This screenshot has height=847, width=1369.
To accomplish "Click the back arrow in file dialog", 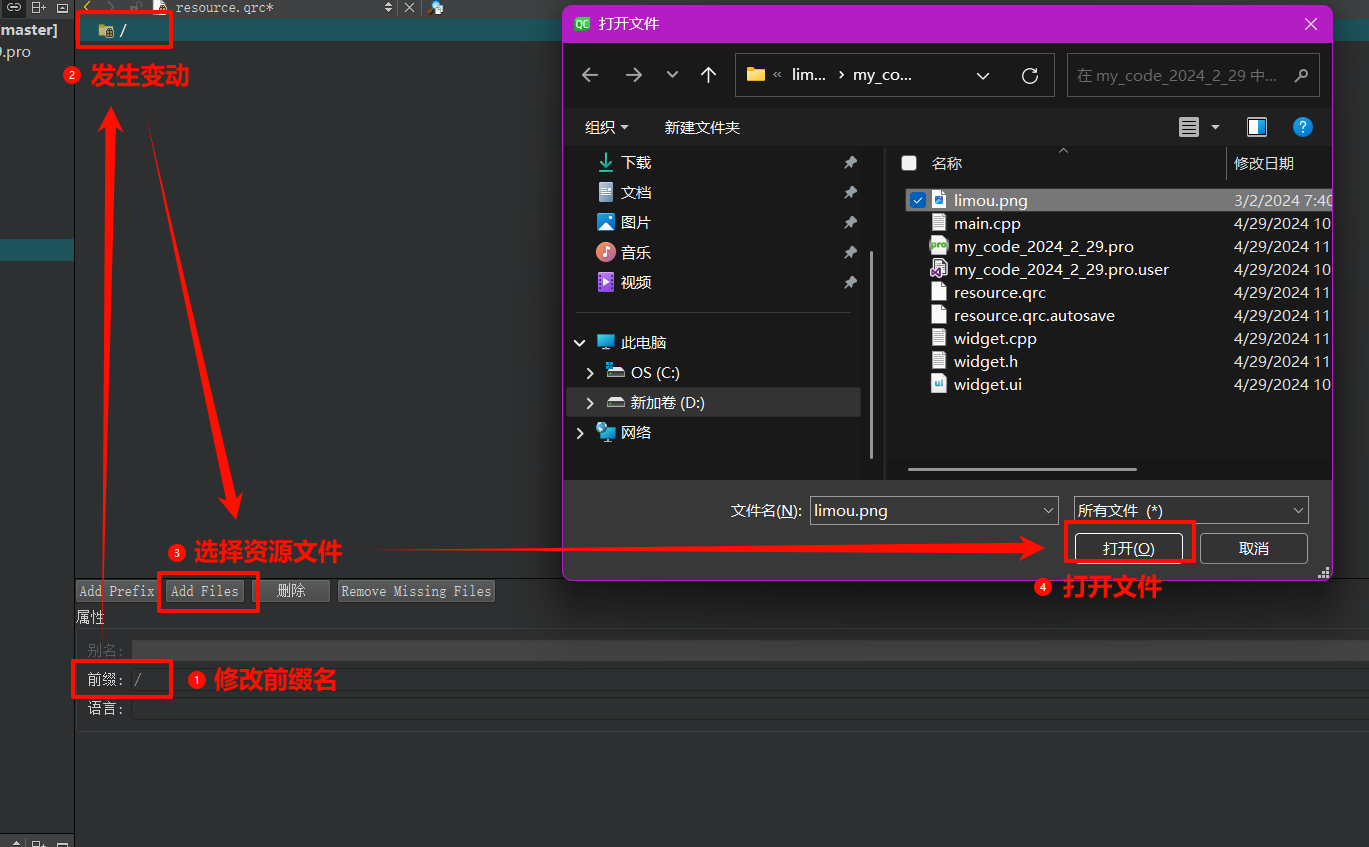I will (590, 75).
